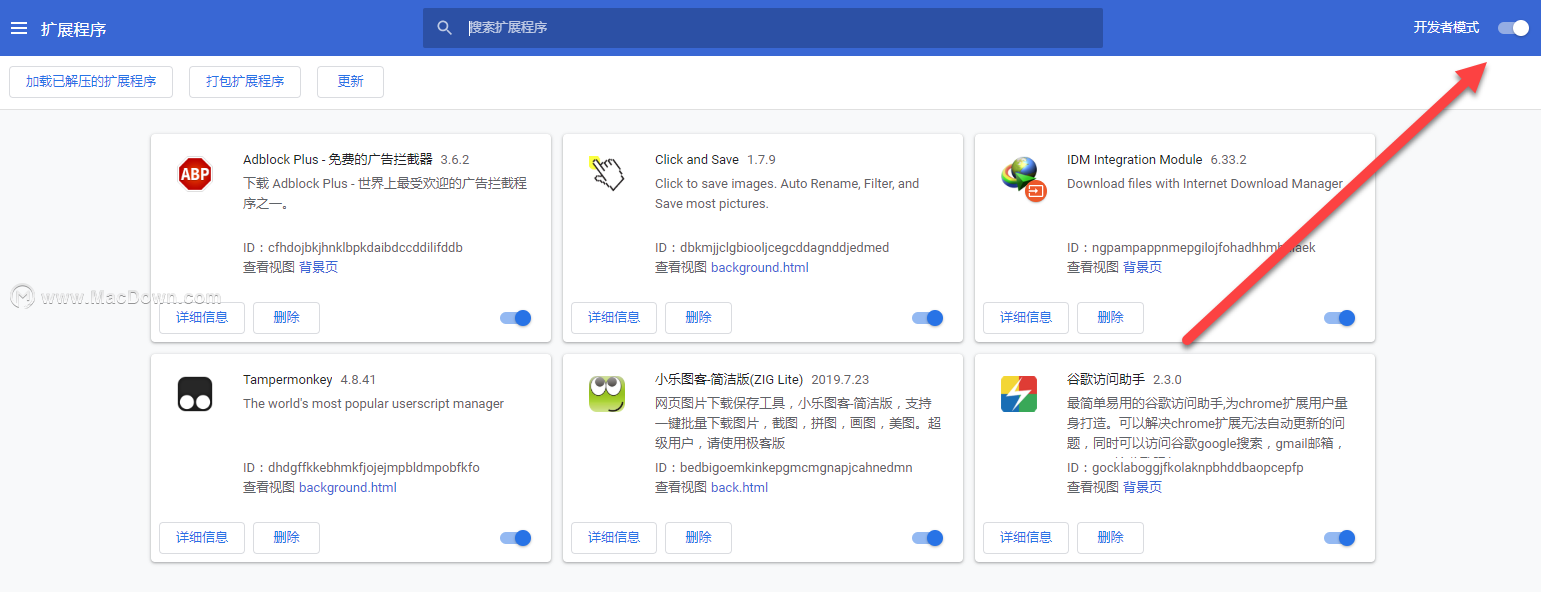Open 详细信息 for Click and Save
1541x592 pixels.
(x=614, y=318)
